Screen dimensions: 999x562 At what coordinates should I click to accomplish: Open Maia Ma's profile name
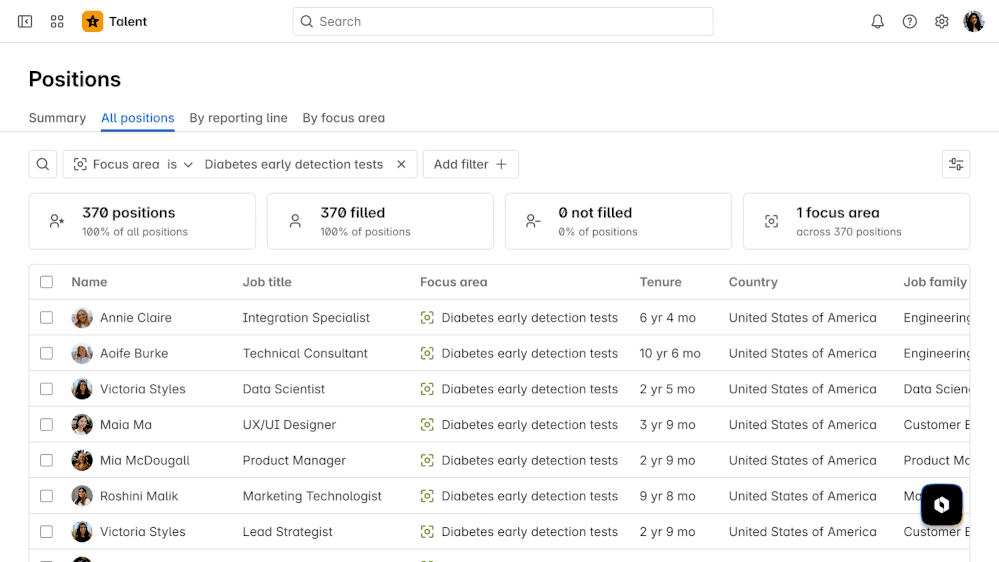point(126,424)
